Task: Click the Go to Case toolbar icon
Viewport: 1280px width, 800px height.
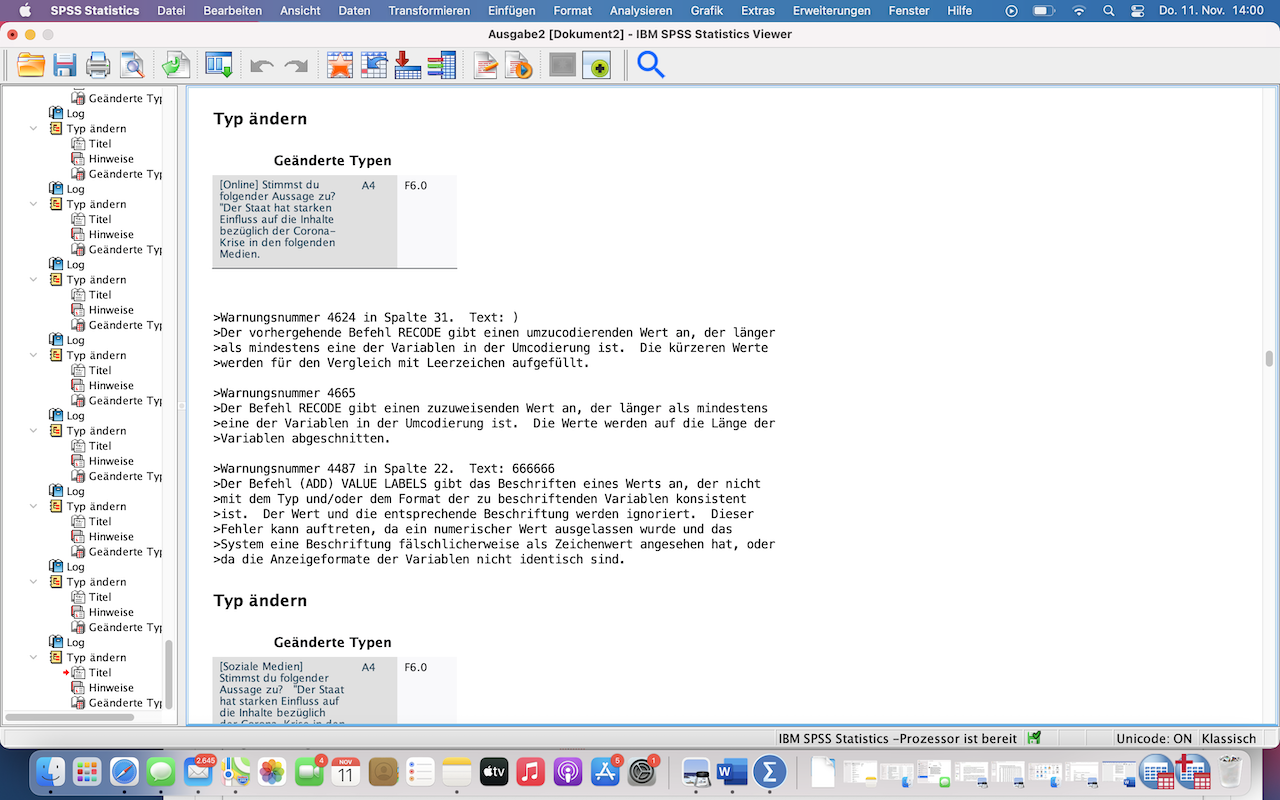Action: [374, 66]
